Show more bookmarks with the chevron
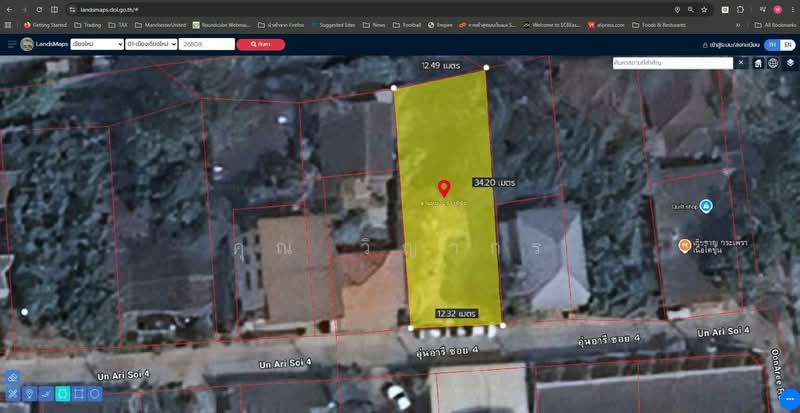This screenshot has width=800, height=413. (738, 25)
